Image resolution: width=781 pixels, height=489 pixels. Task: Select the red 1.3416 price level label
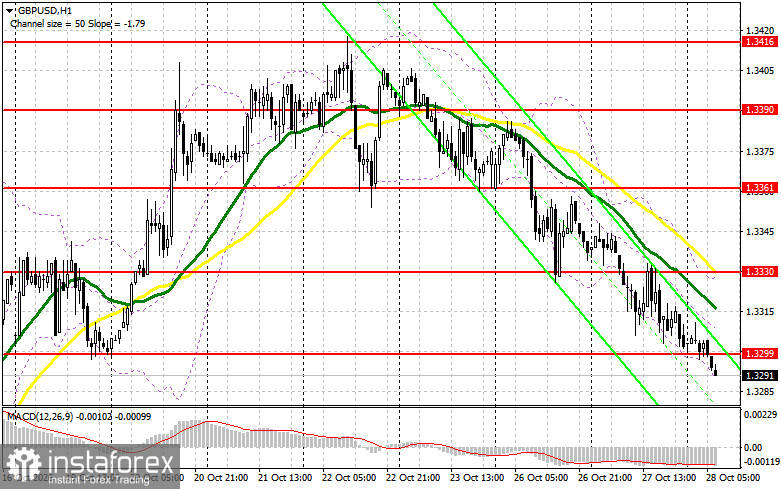(x=759, y=42)
